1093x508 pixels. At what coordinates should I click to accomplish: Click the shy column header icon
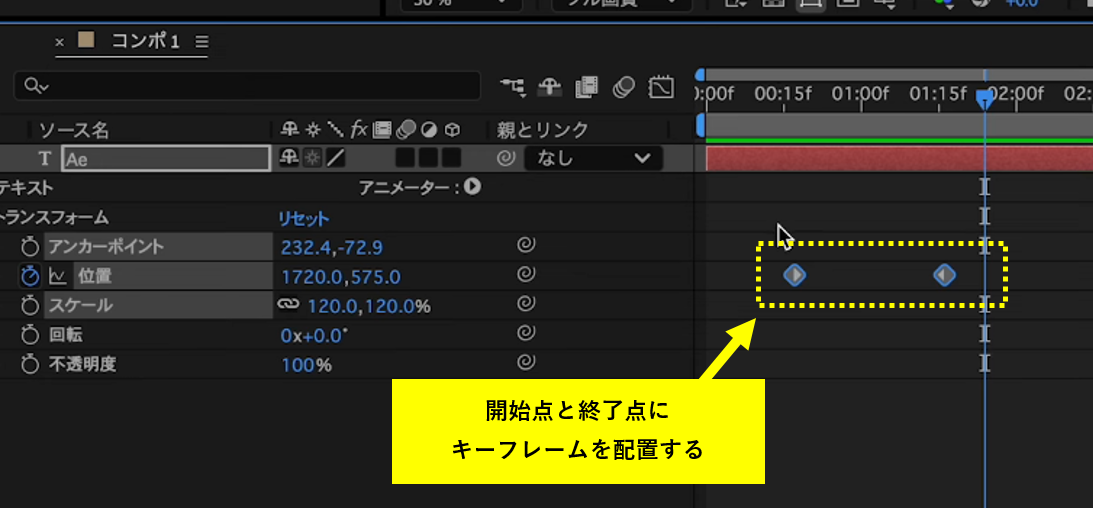point(289,130)
